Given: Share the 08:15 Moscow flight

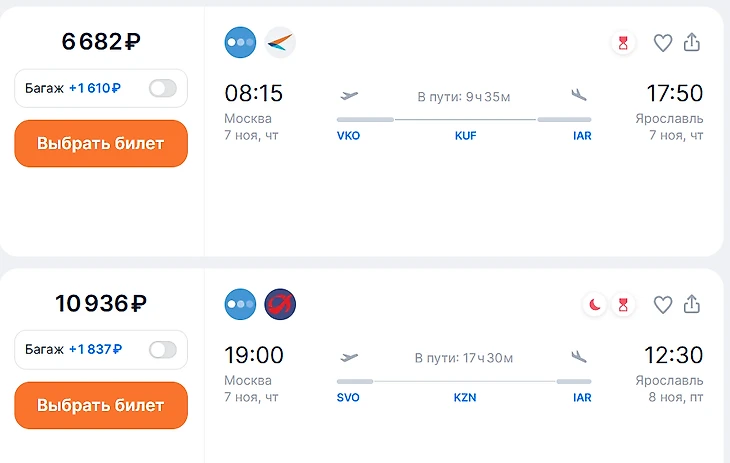Looking at the screenshot, I should pos(692,43).
